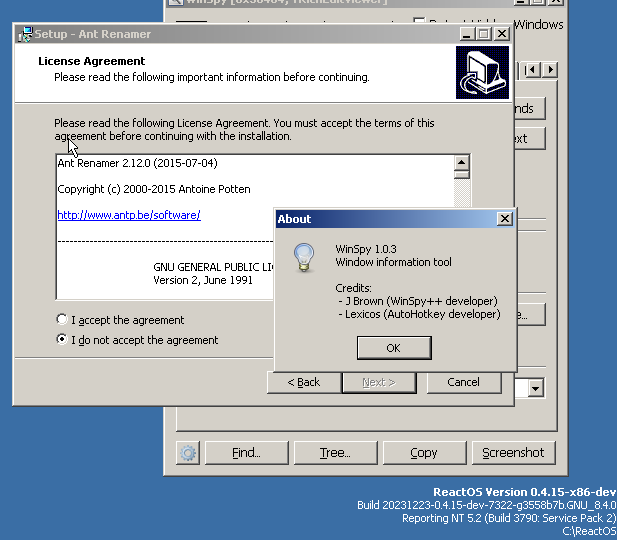The width and height of the screenshot is (617, 540).
Task: Click the "License Agreement" heading
Action: tap(92, 61)
